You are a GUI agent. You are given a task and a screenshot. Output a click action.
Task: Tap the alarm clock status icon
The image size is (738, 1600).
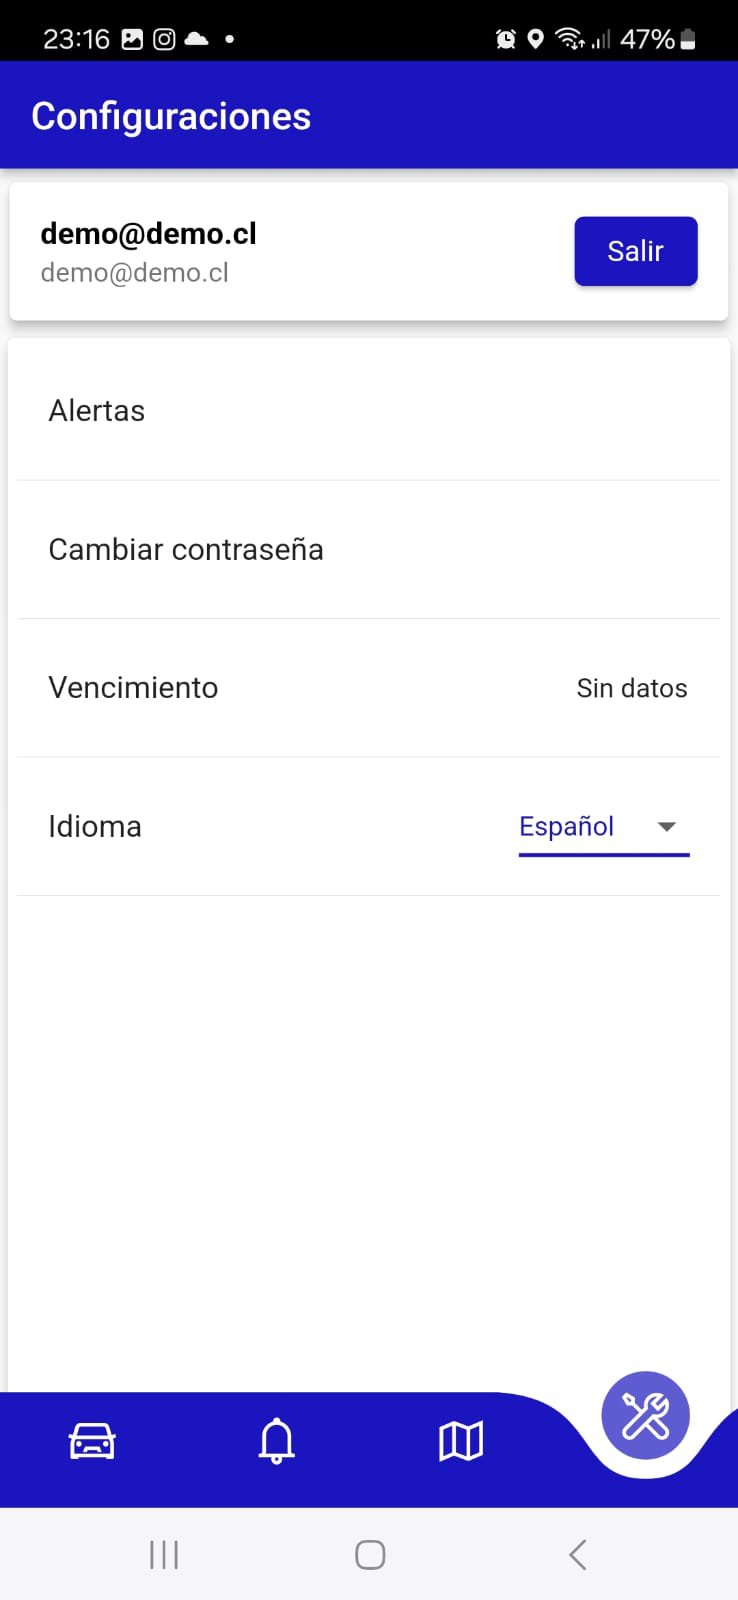tap(506, 39)
